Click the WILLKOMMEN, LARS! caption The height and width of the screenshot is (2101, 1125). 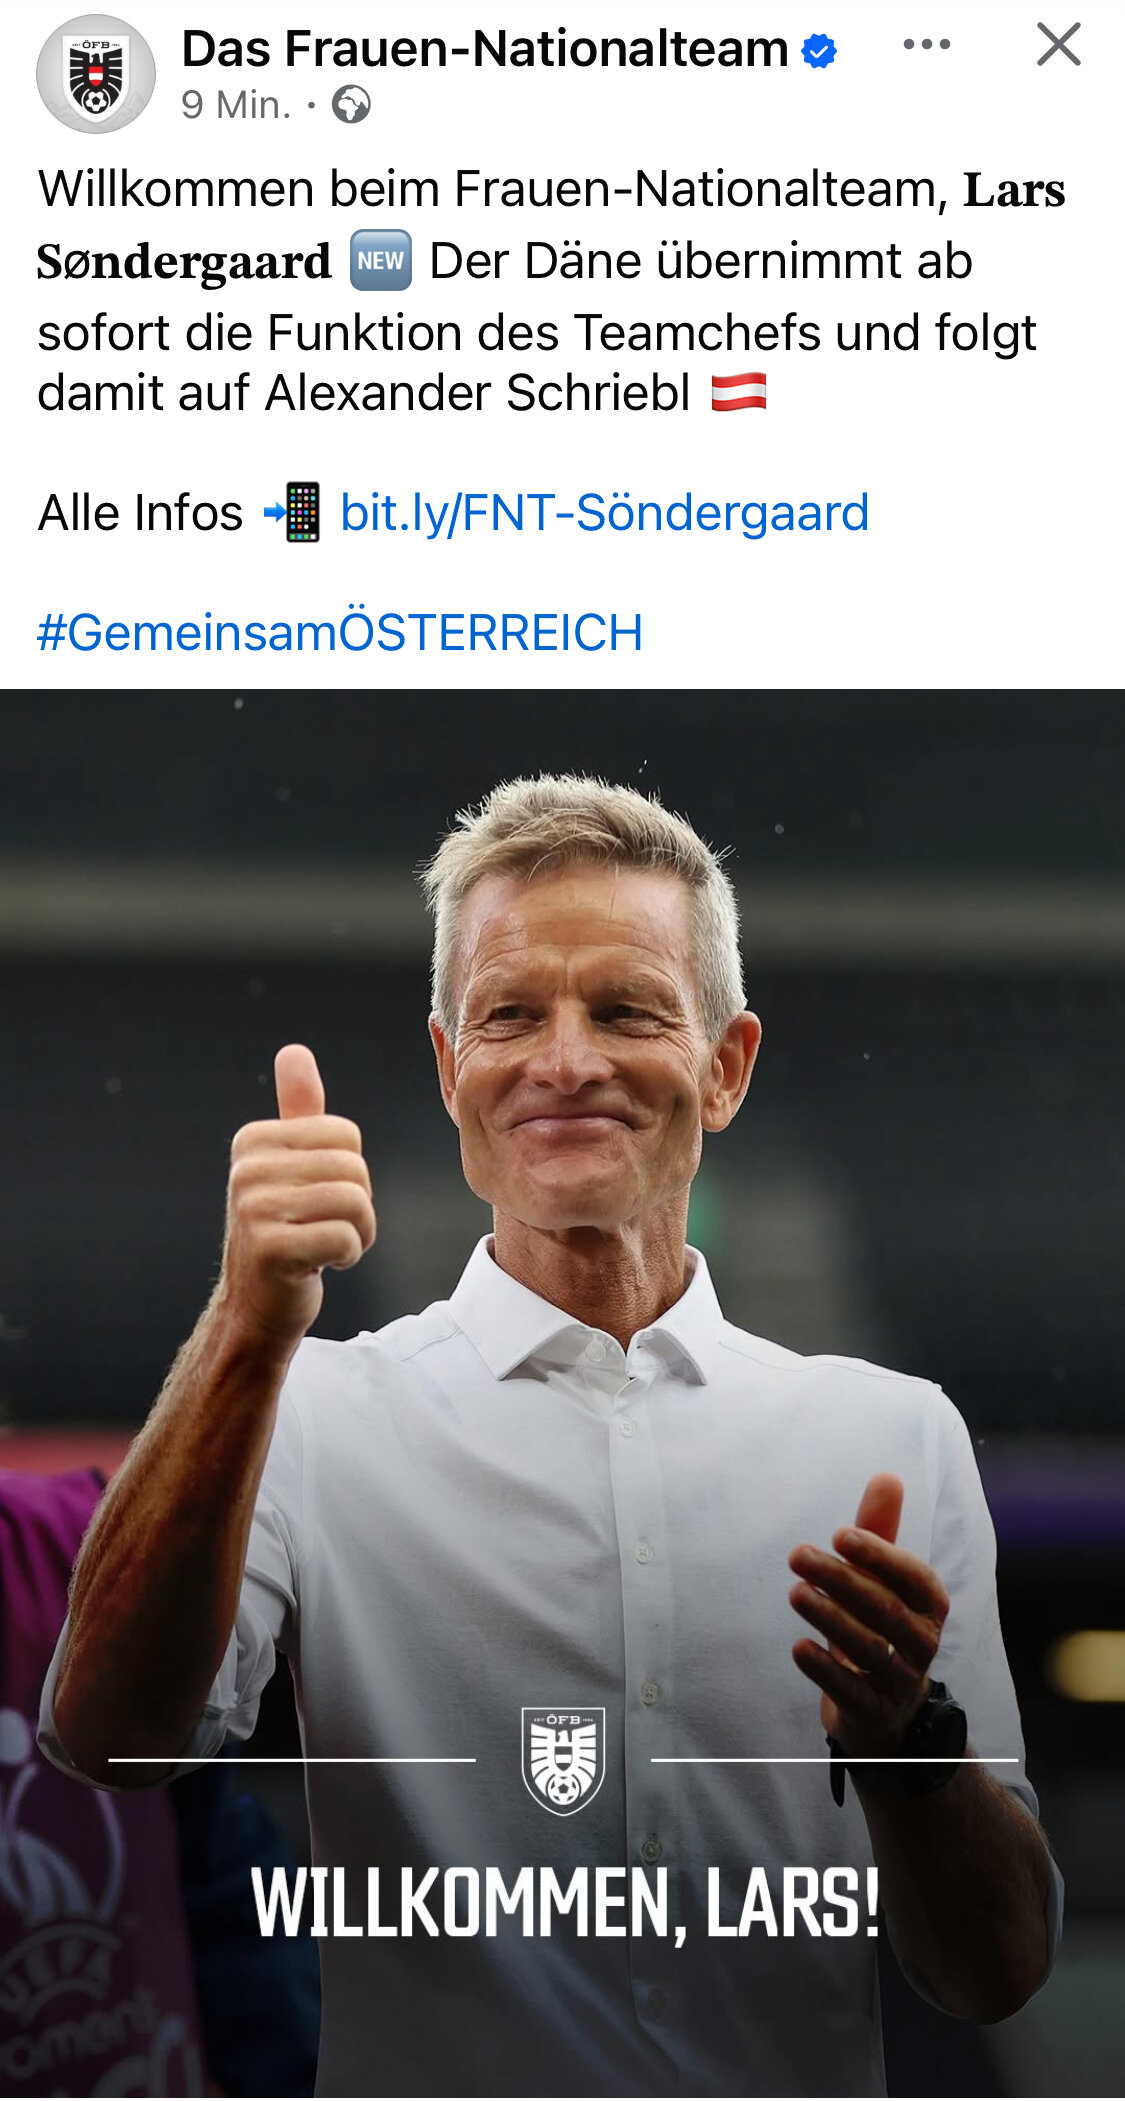click(x=565, y=1904)
